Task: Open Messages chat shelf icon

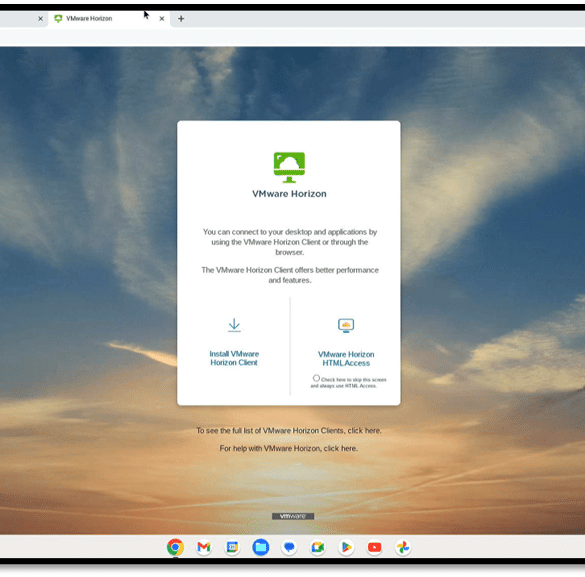Action: 289,547
